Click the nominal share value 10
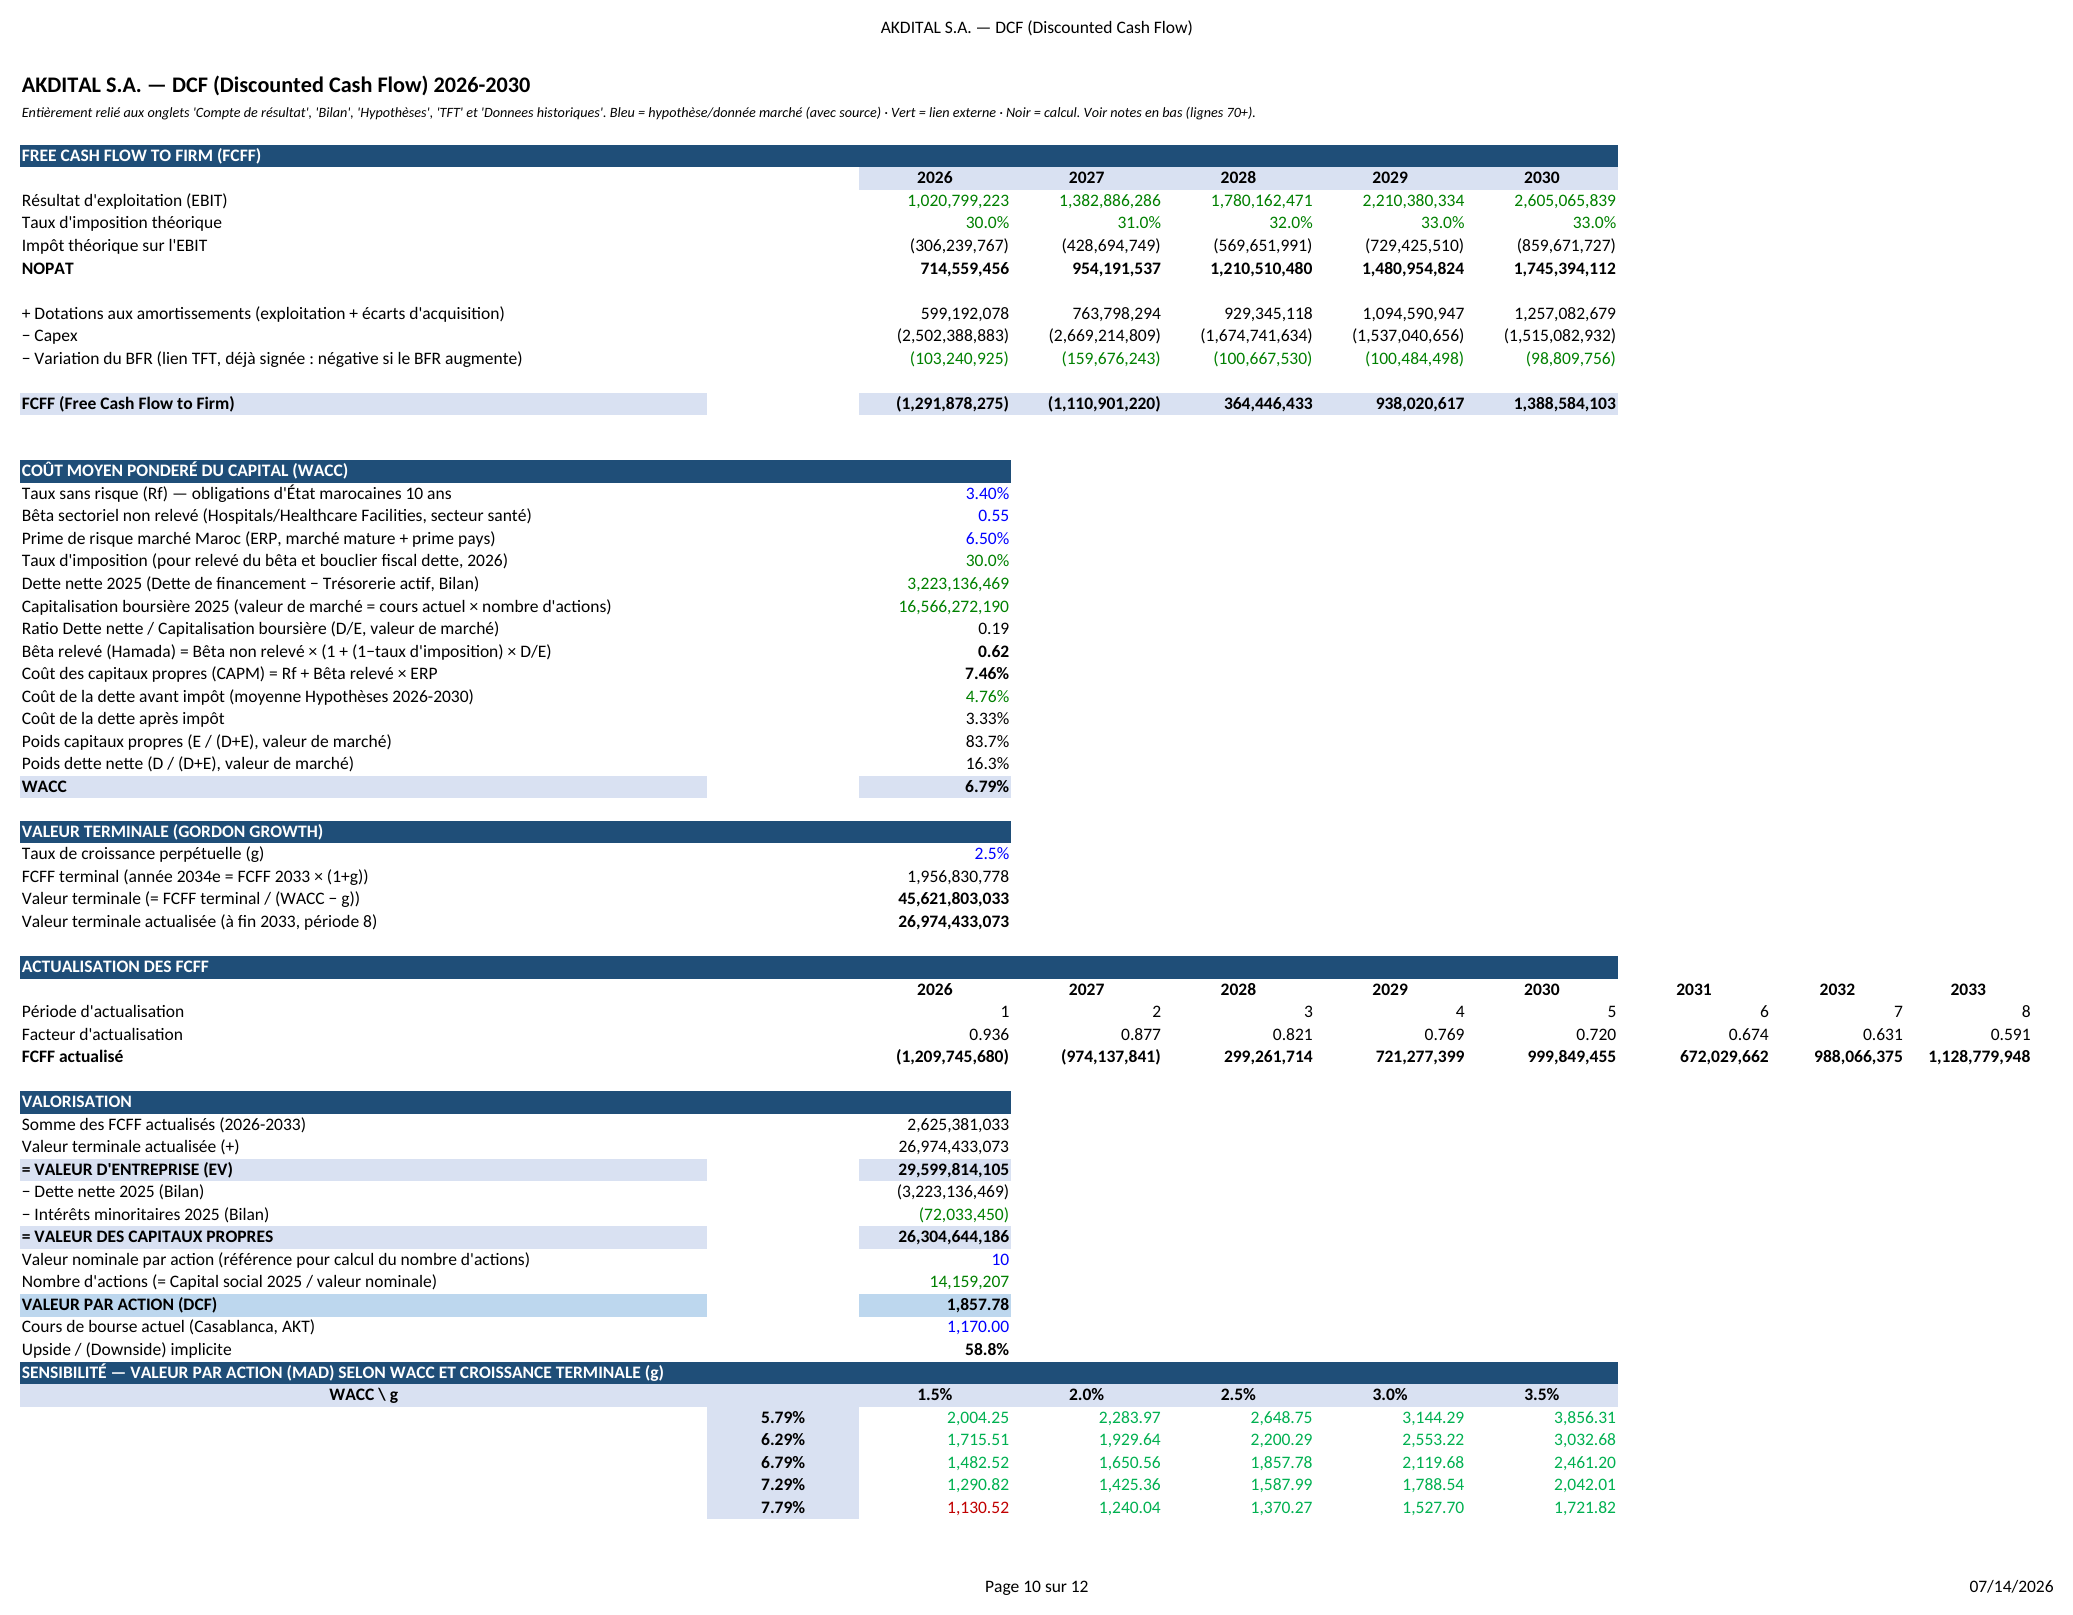Viewport: 2073px width, 1615px height. (1000, 1260)
